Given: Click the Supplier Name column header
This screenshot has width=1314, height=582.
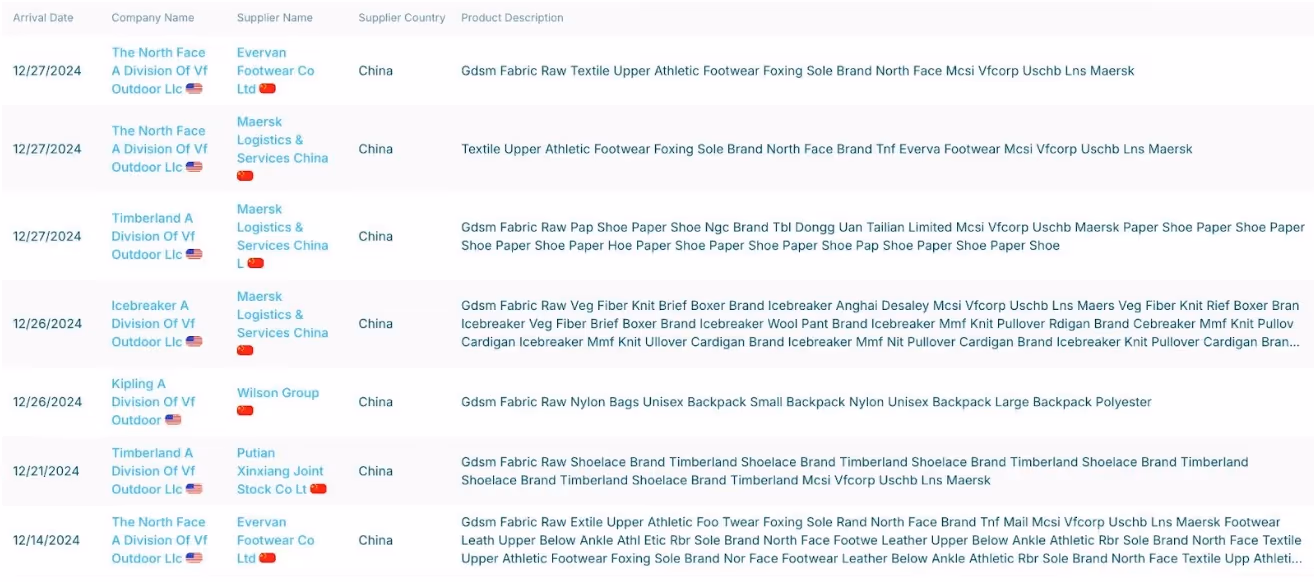Looking at the screenshot, I should click(275, 18).
